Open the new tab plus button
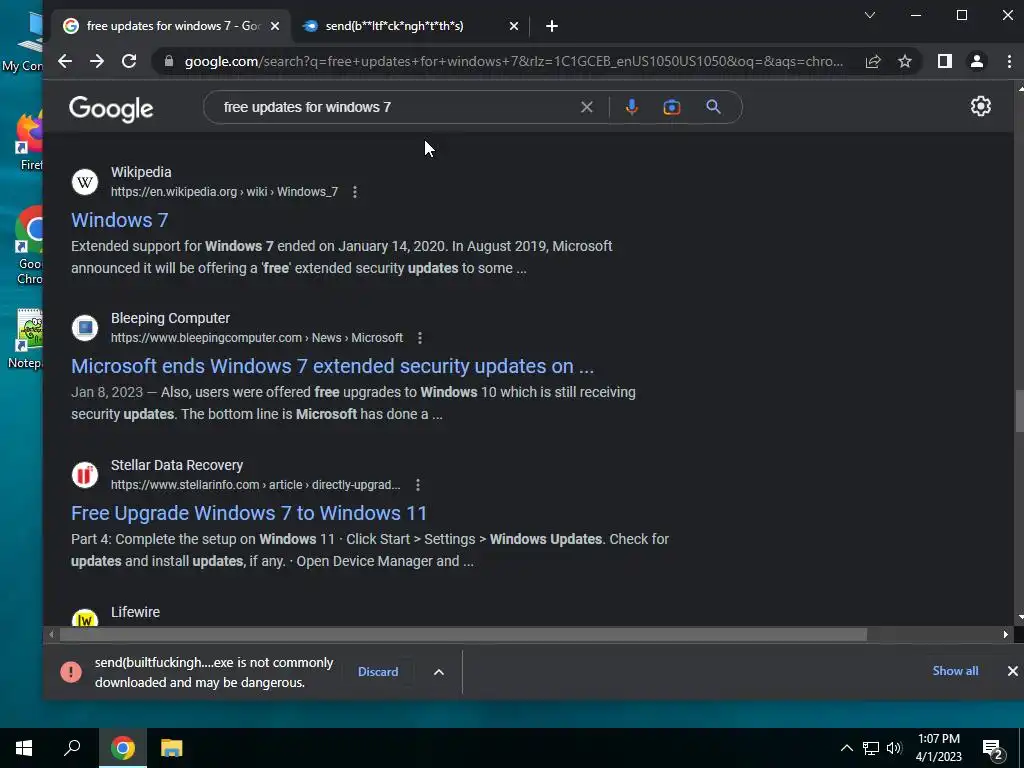 [x=552, y=26]
